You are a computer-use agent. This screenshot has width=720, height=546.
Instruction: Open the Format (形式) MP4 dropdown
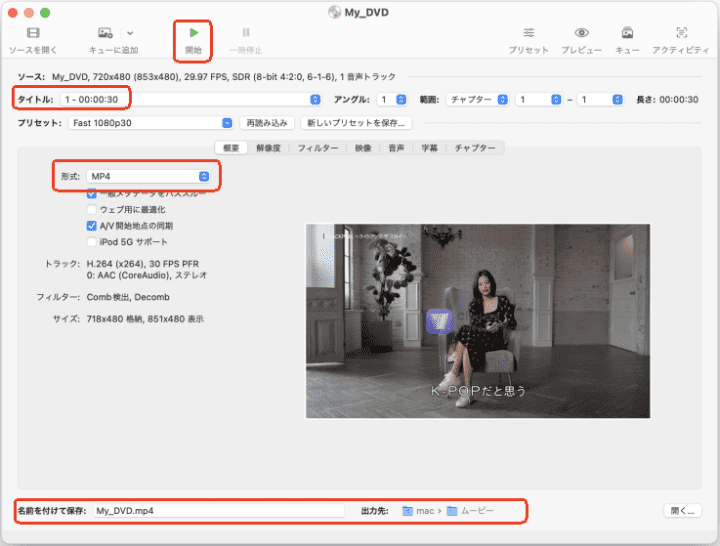point(148,176)
